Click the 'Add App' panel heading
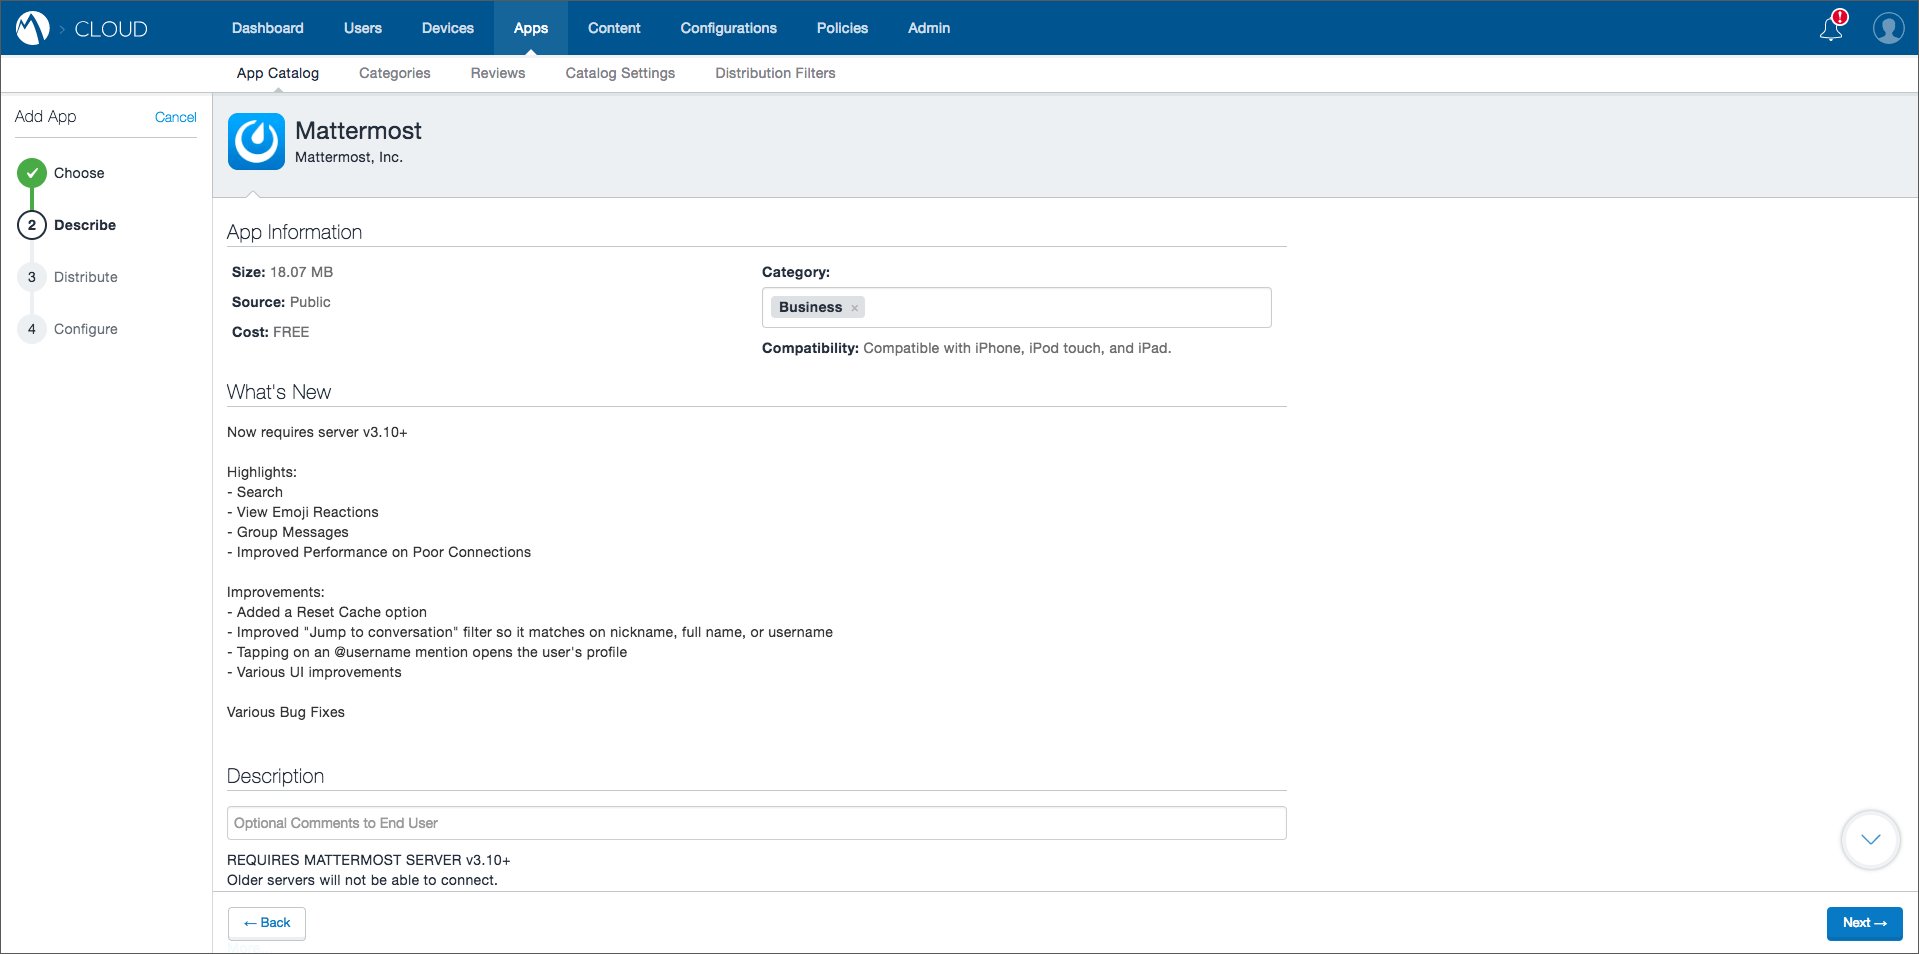The width and height of the screenshot is (1919, 954). pos(46,116)
